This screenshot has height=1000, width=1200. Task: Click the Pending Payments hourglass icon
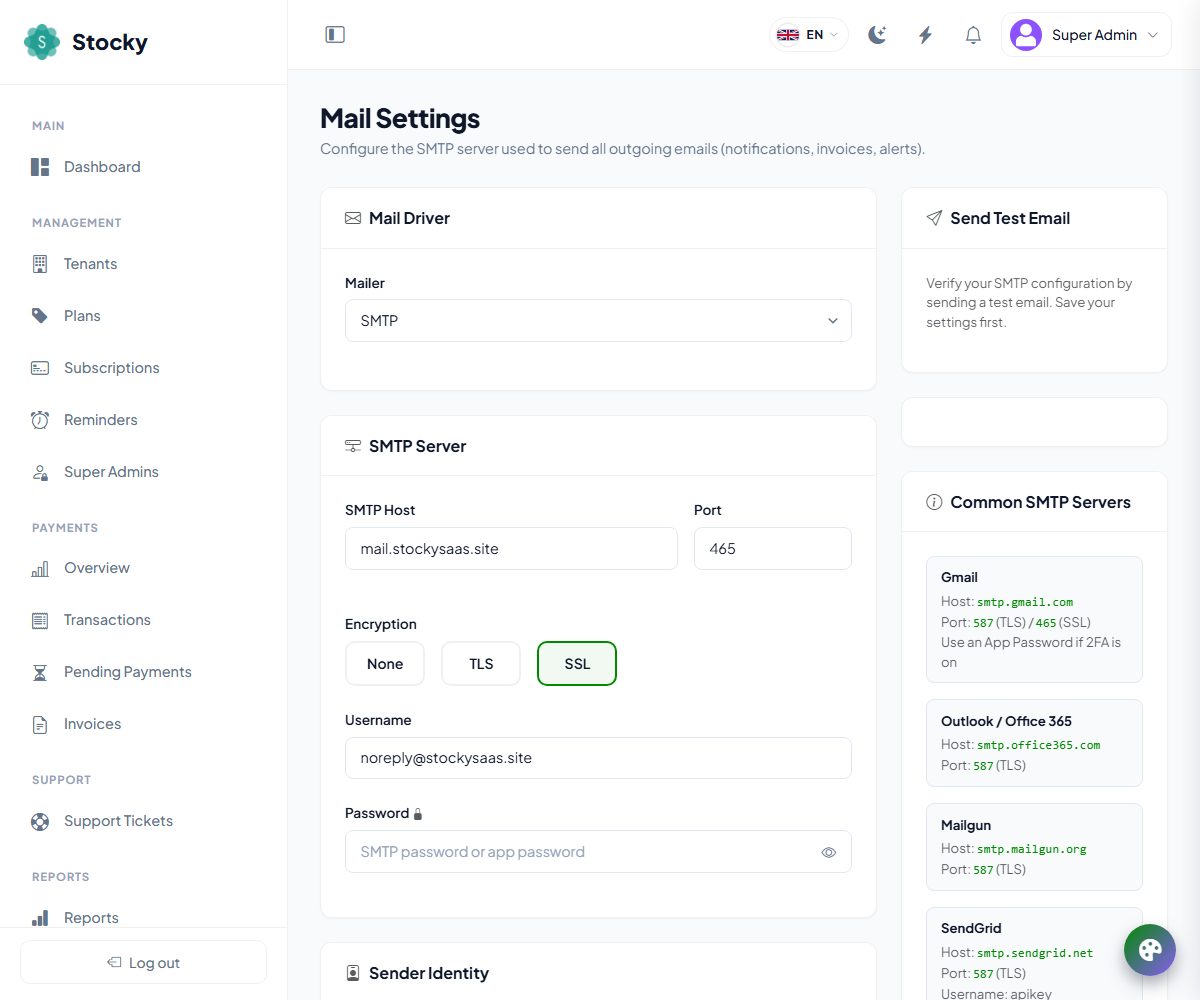click(40, 672)
